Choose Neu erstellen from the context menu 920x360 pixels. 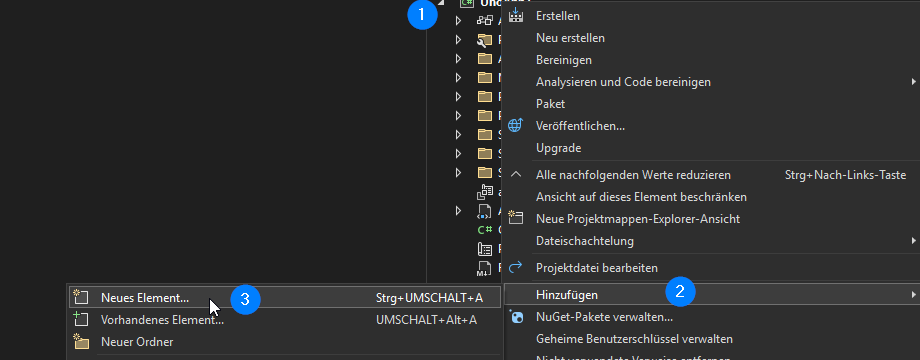click(x=570, y=38)
